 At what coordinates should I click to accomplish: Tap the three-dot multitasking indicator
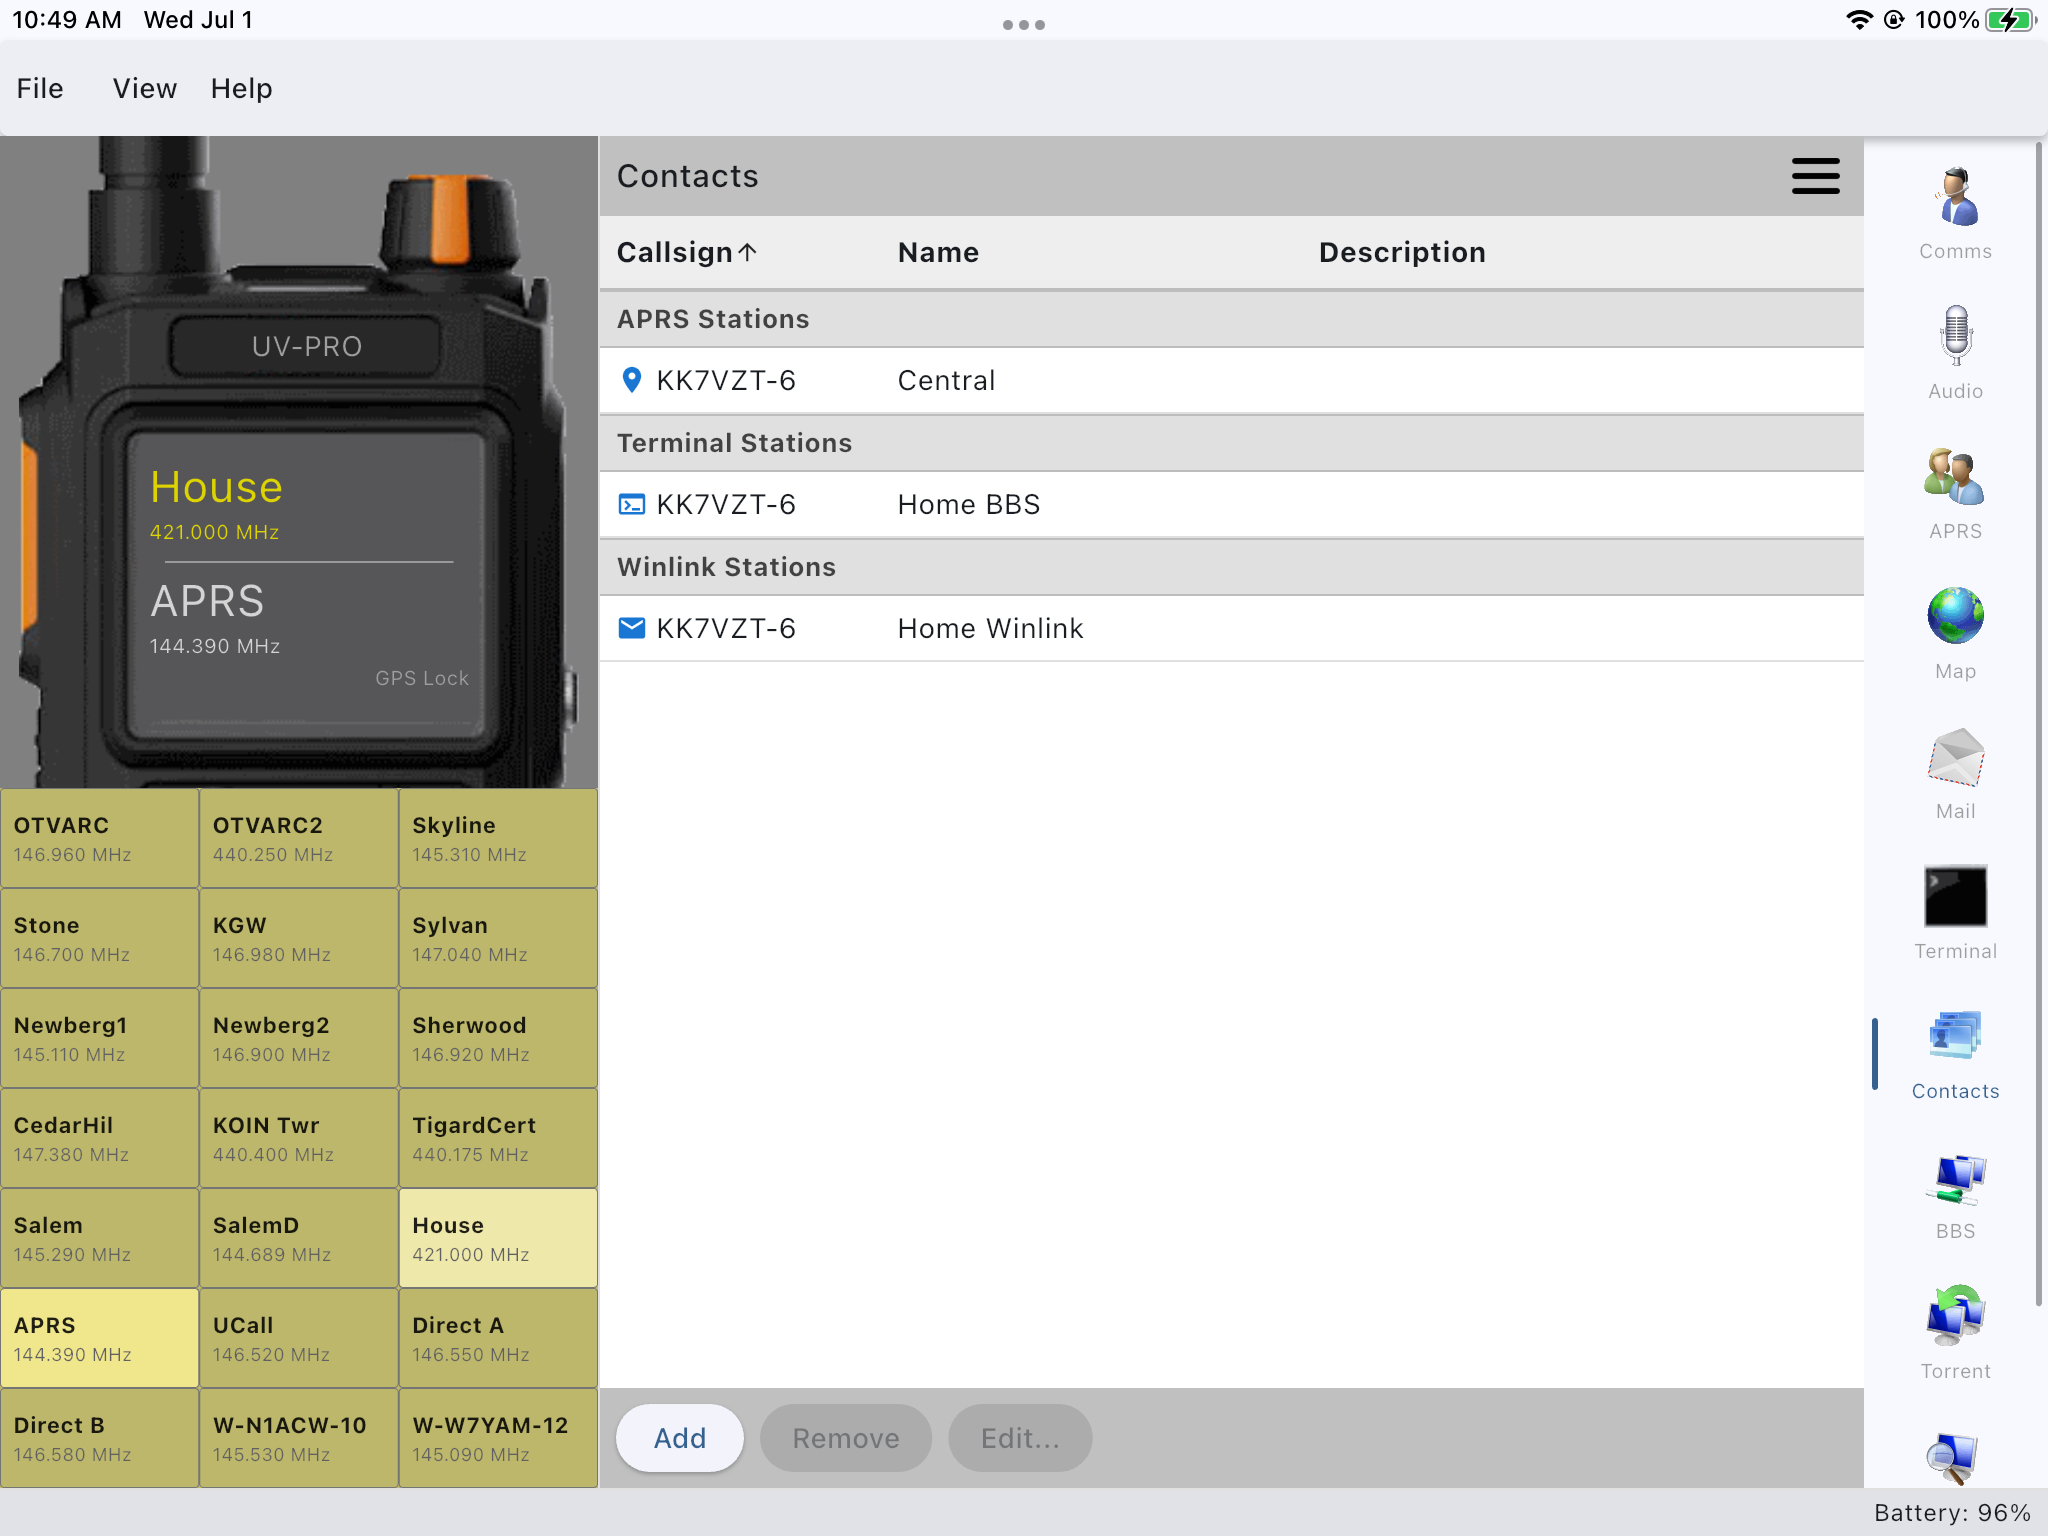click(x=1024, y=25)
